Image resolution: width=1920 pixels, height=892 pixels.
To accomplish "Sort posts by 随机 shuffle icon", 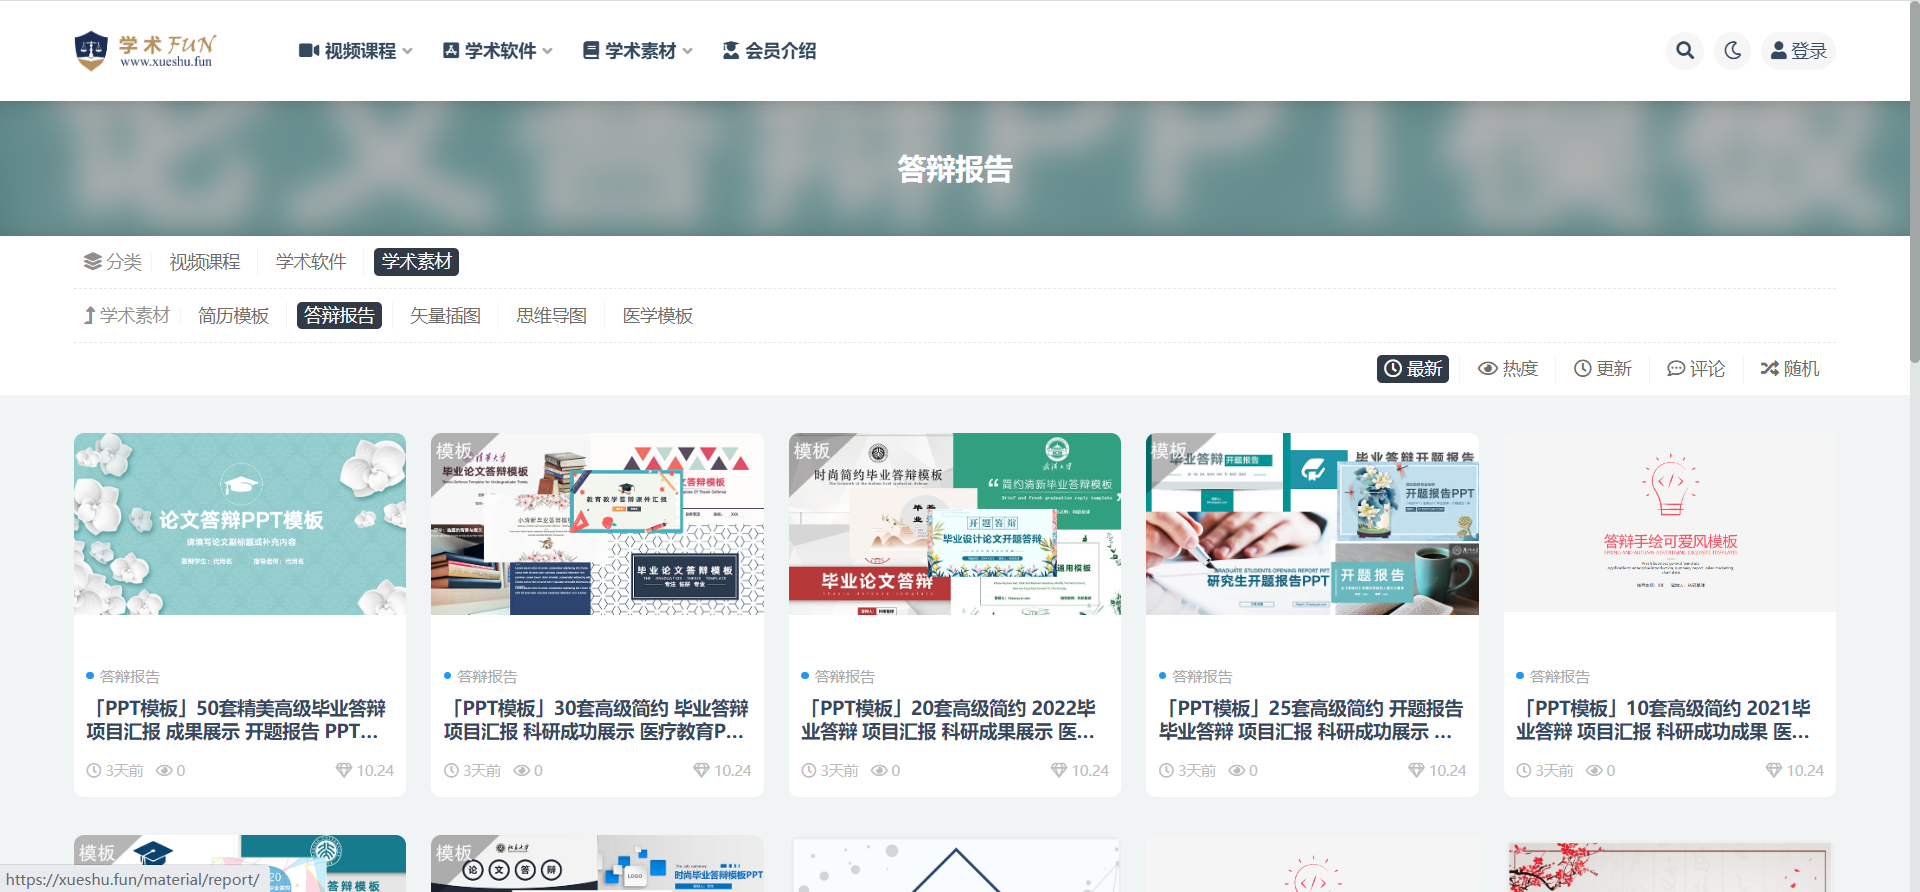I will pos(1790,369).
